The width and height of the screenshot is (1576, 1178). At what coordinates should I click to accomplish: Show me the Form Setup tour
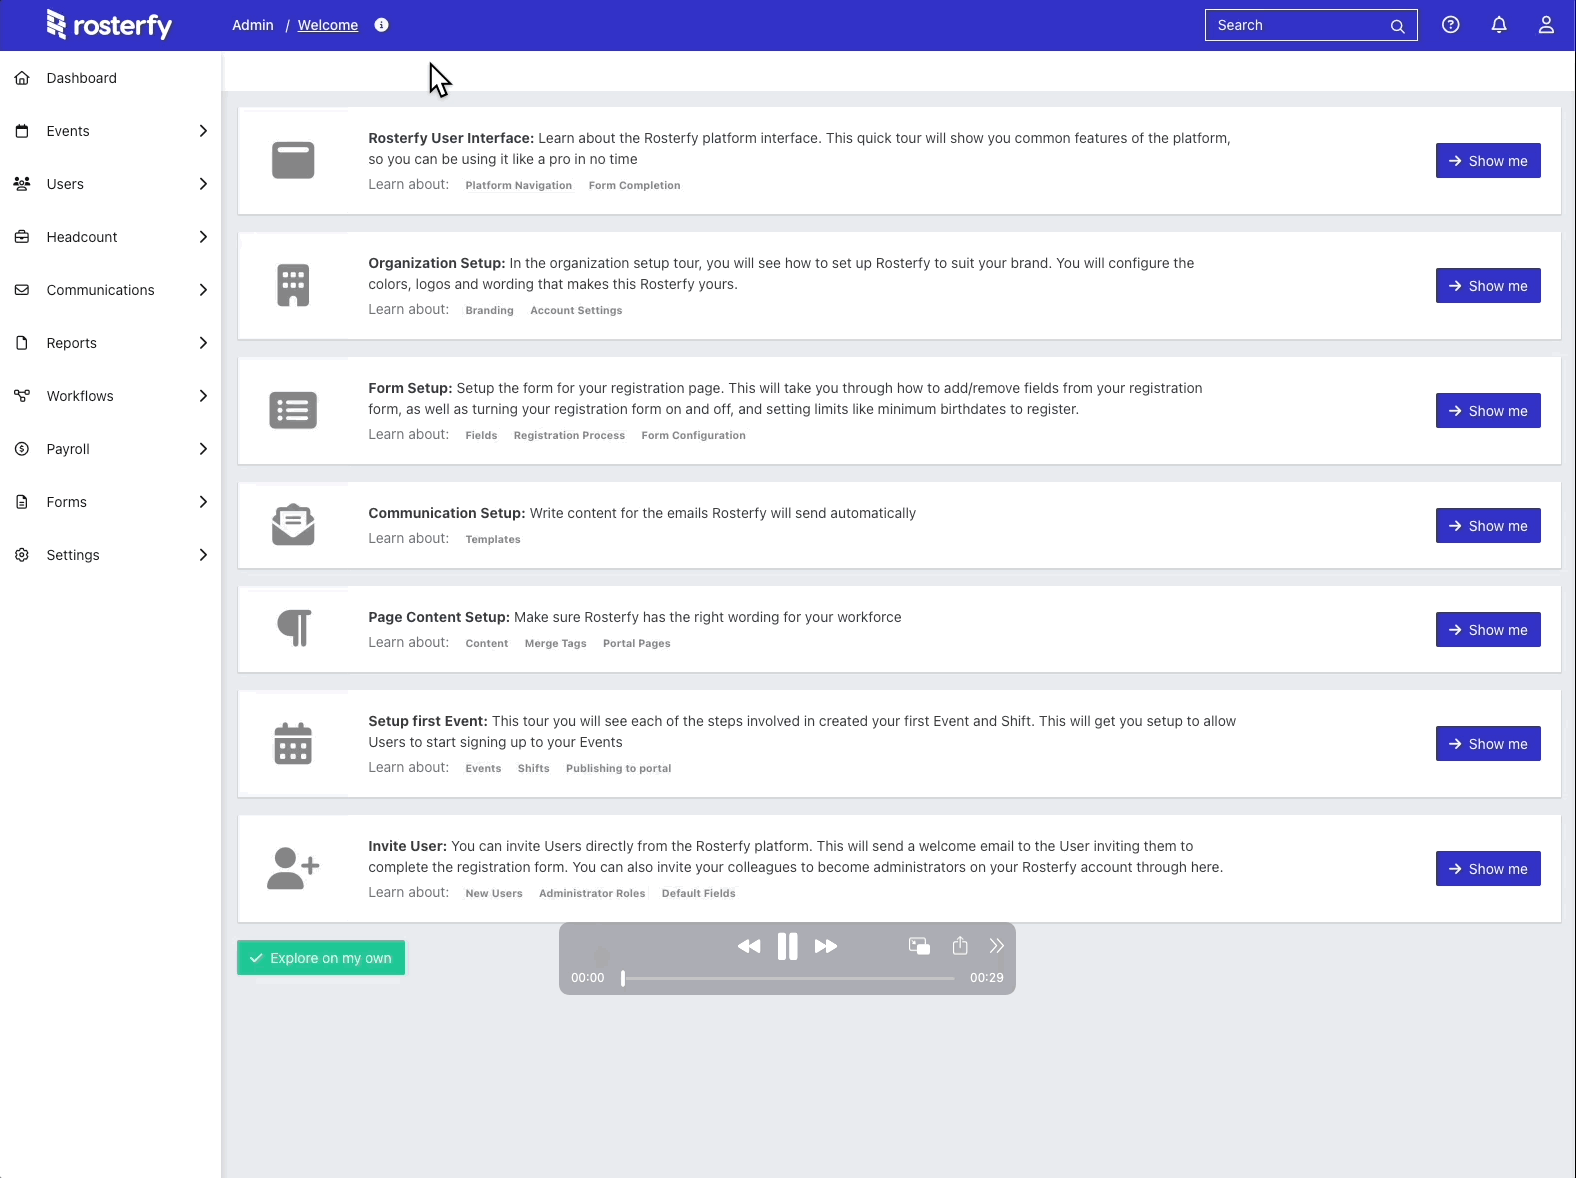point(1488,411)
